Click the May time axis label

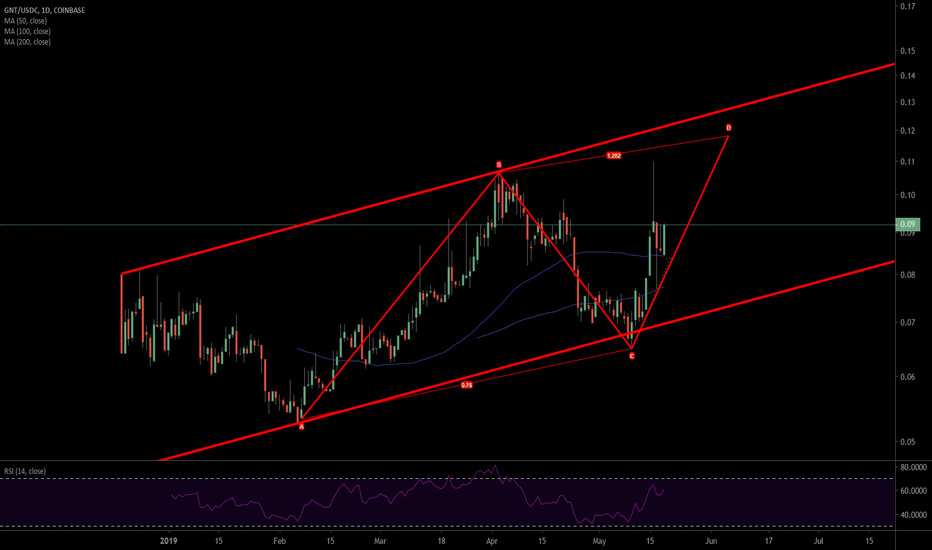click(599, 541)
